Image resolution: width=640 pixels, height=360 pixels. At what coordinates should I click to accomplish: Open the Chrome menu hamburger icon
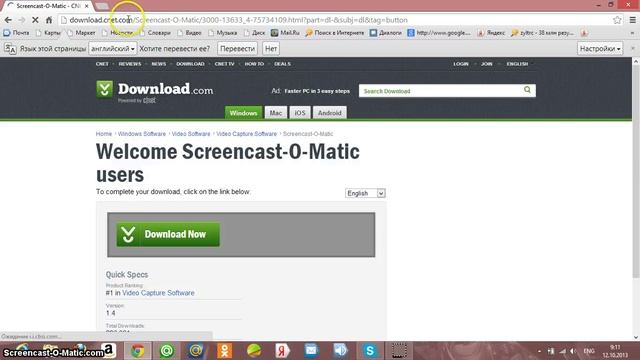coord(633,20)
